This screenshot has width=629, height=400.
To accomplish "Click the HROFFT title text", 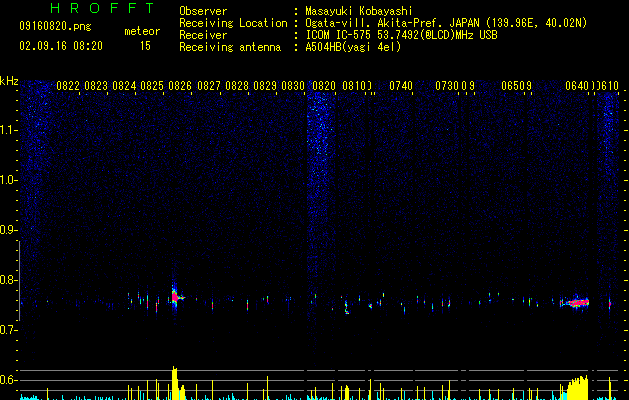I will 103,8.
